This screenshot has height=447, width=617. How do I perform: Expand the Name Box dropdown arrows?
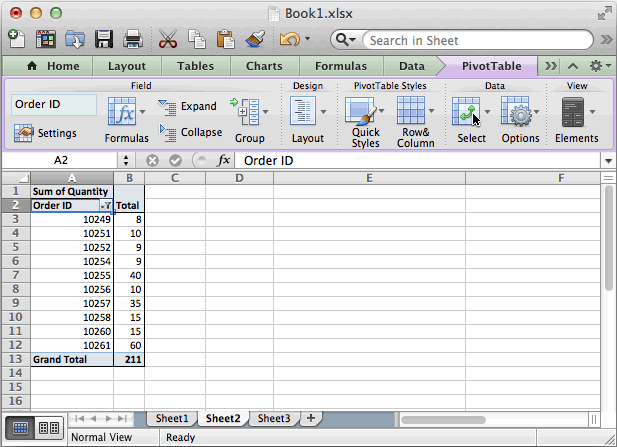click(x=126, y=160)
